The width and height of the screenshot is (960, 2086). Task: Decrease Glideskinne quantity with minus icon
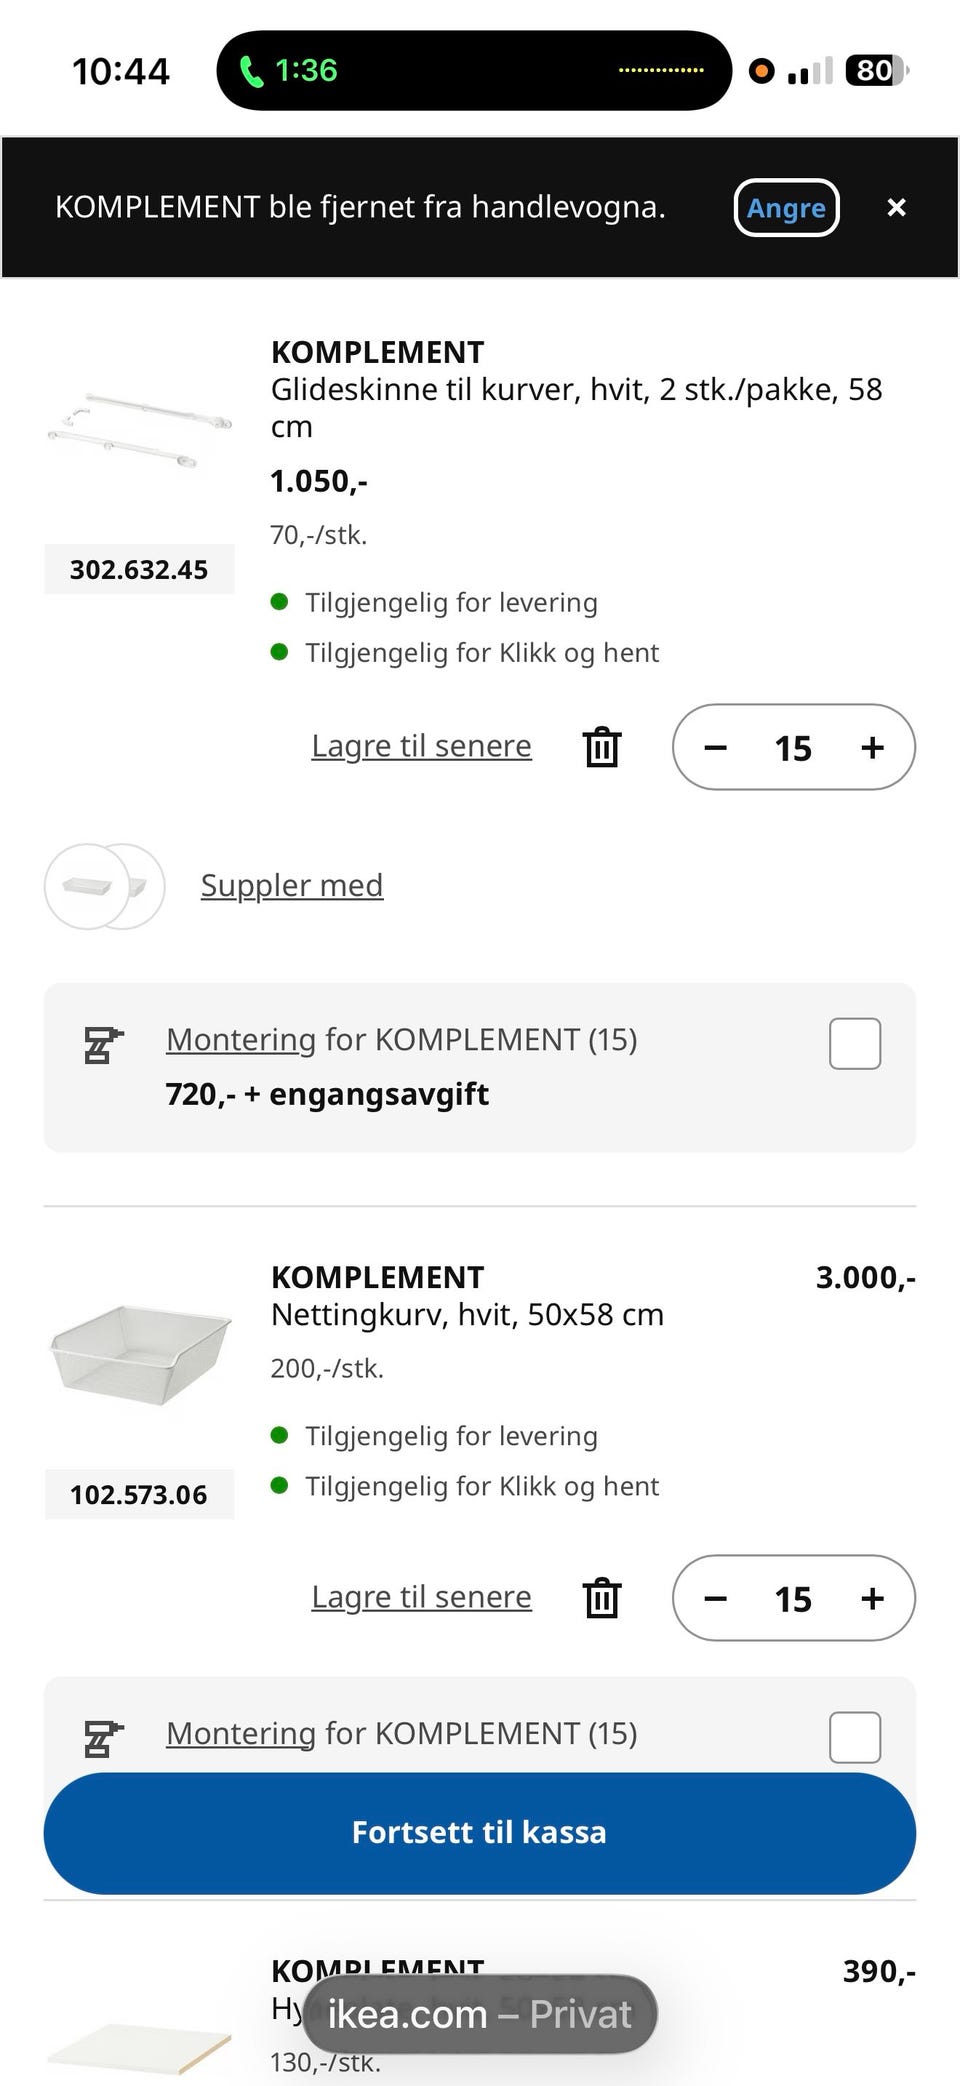[x=715, y=747]
